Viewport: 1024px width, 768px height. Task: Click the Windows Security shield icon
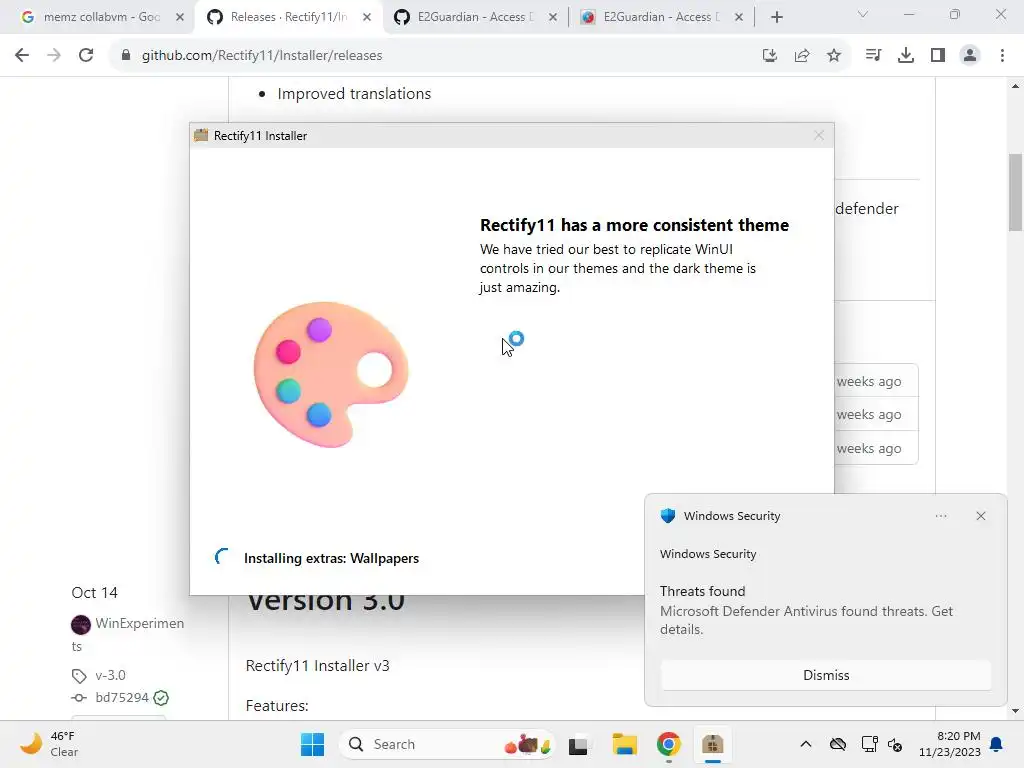[667, 516]
